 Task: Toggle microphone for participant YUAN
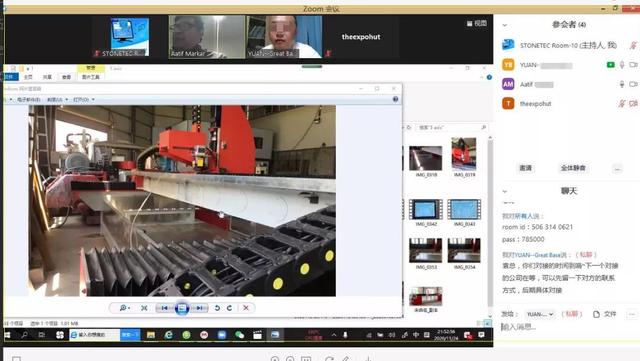click(622, 65)
